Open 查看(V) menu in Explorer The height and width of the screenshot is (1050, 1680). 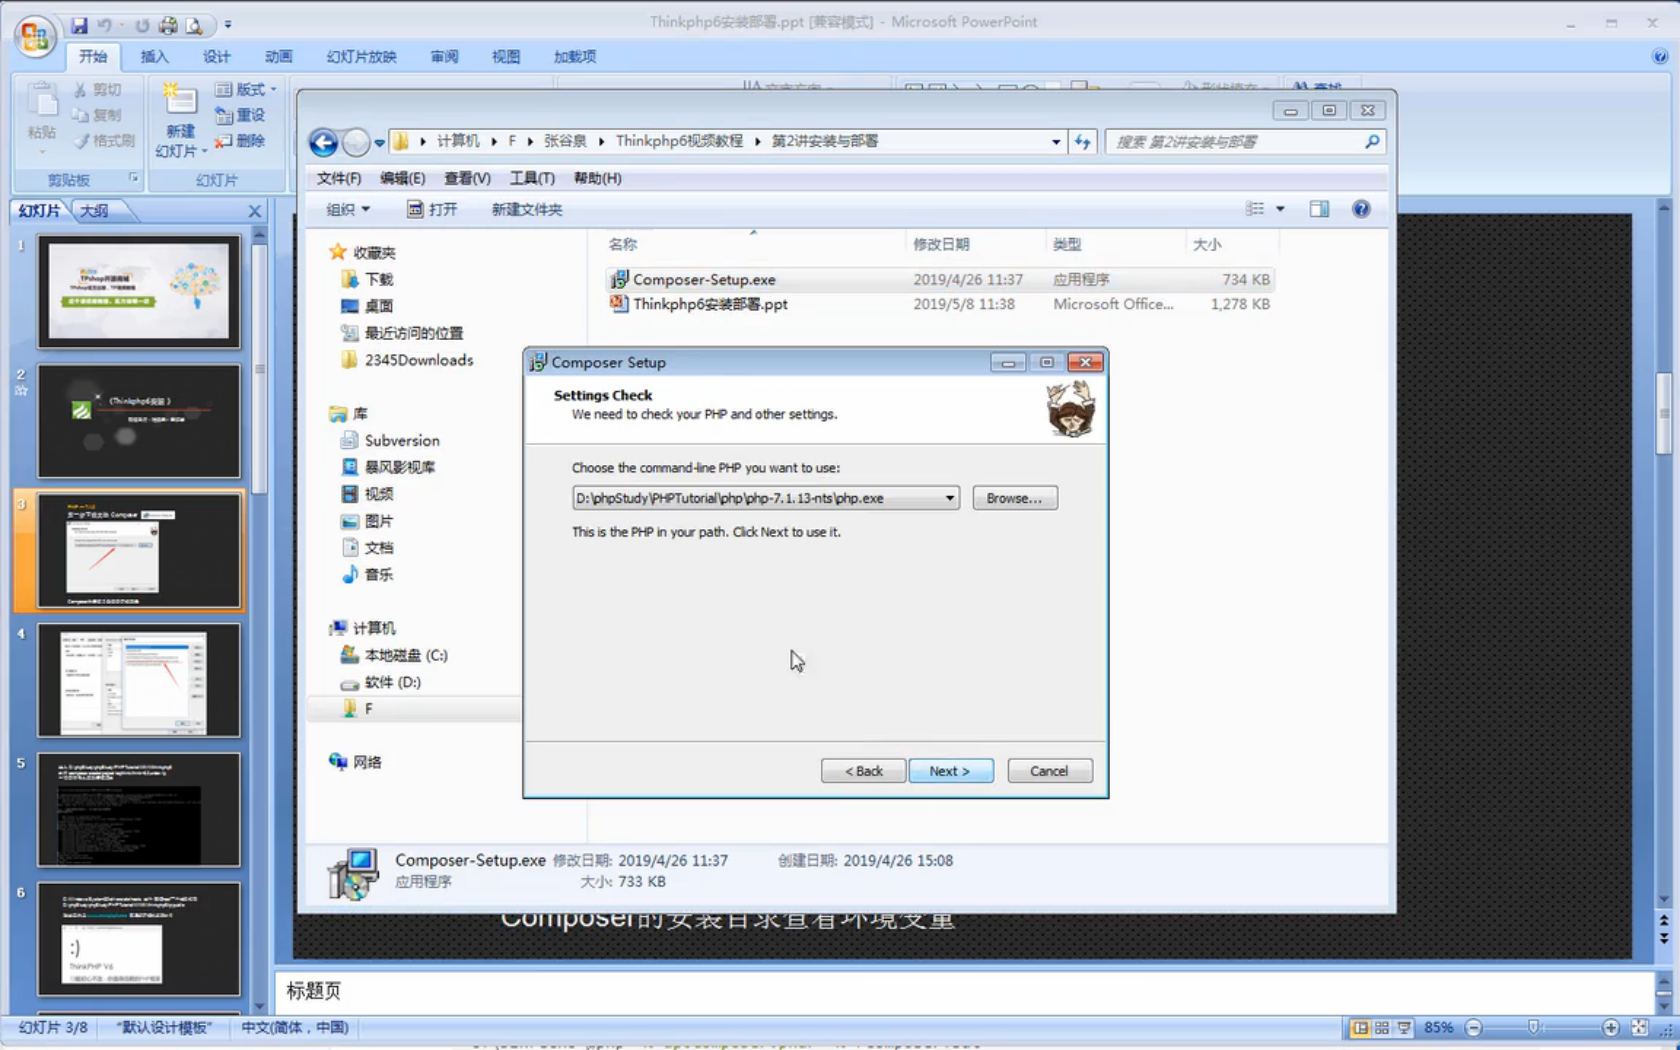[467, 178]
